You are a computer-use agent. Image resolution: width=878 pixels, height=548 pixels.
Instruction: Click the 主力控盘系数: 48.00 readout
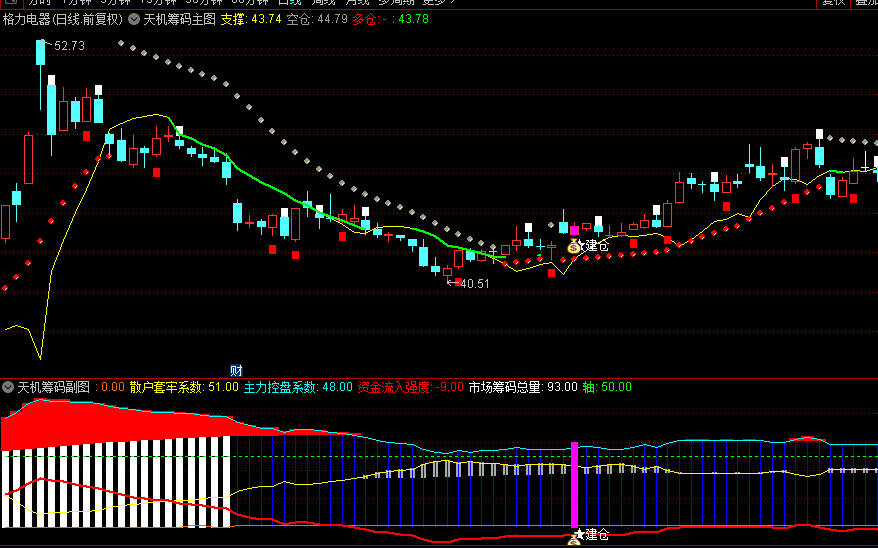click(298, 387)
